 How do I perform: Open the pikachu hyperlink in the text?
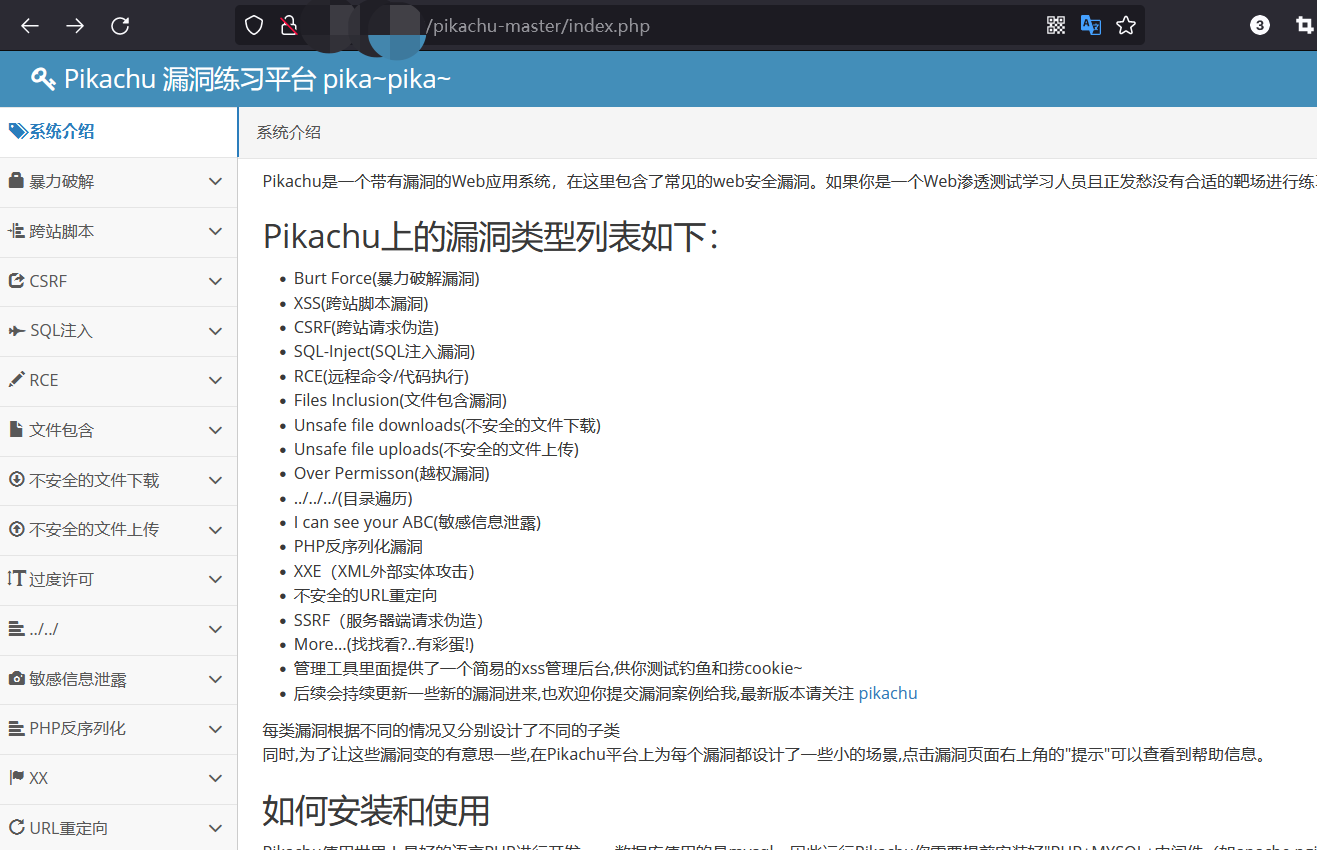point(888,692)
